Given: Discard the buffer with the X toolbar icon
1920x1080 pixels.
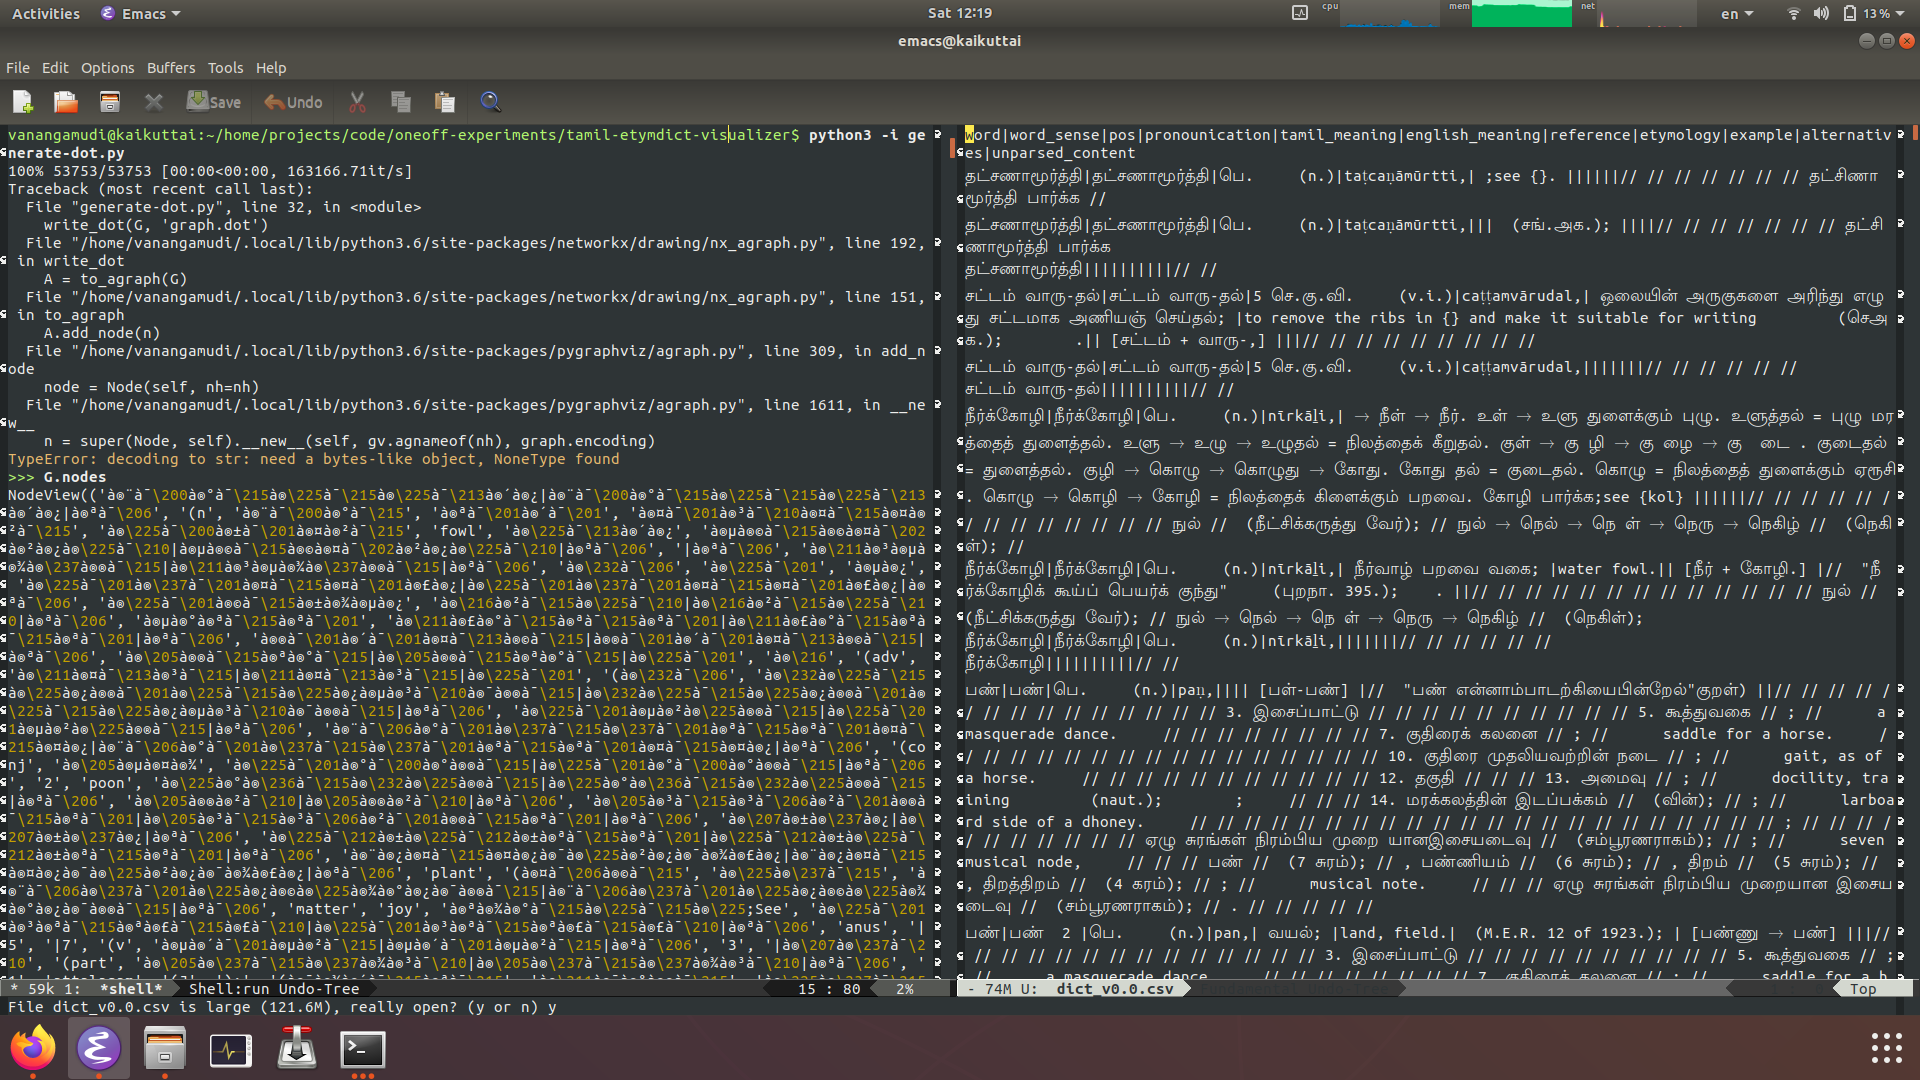Looking at the screenshot, I should (x=153, y=102).
